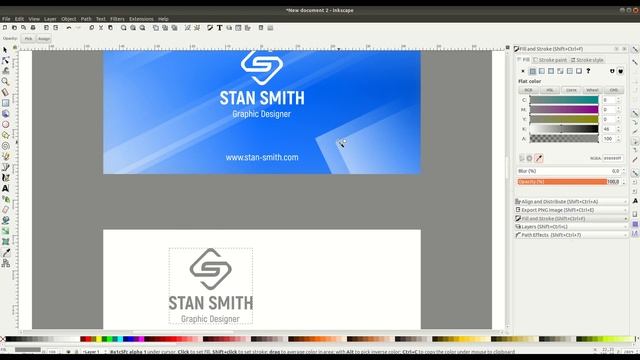Toggle the Assign opacity button
Screen dimensions: 640x360
tap(44, 39)
